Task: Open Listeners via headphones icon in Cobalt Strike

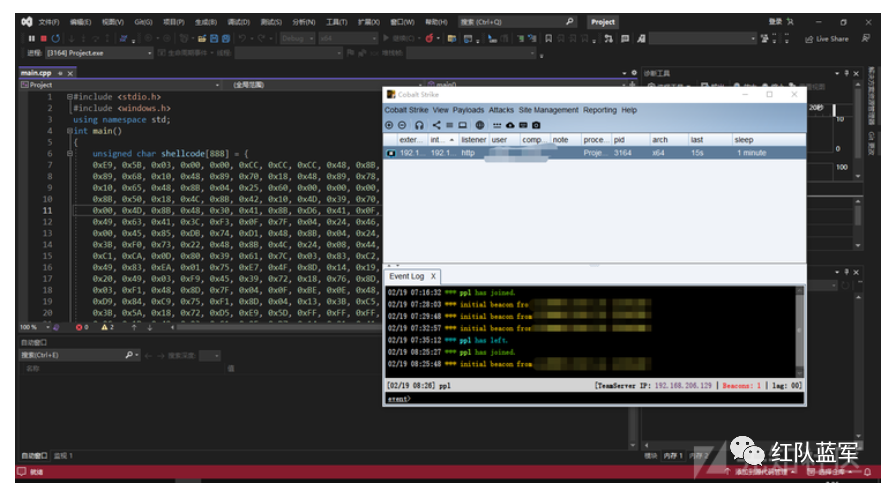Action: [419, 125]
